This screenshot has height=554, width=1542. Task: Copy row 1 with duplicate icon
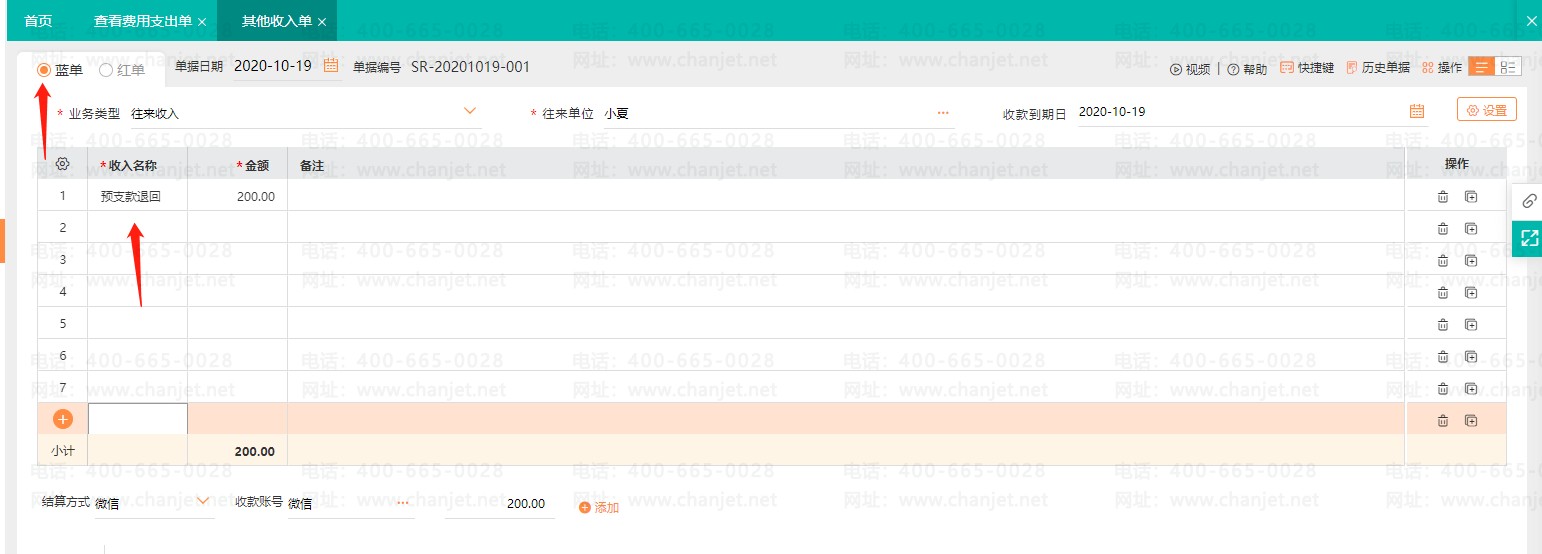coord(1471,197)
